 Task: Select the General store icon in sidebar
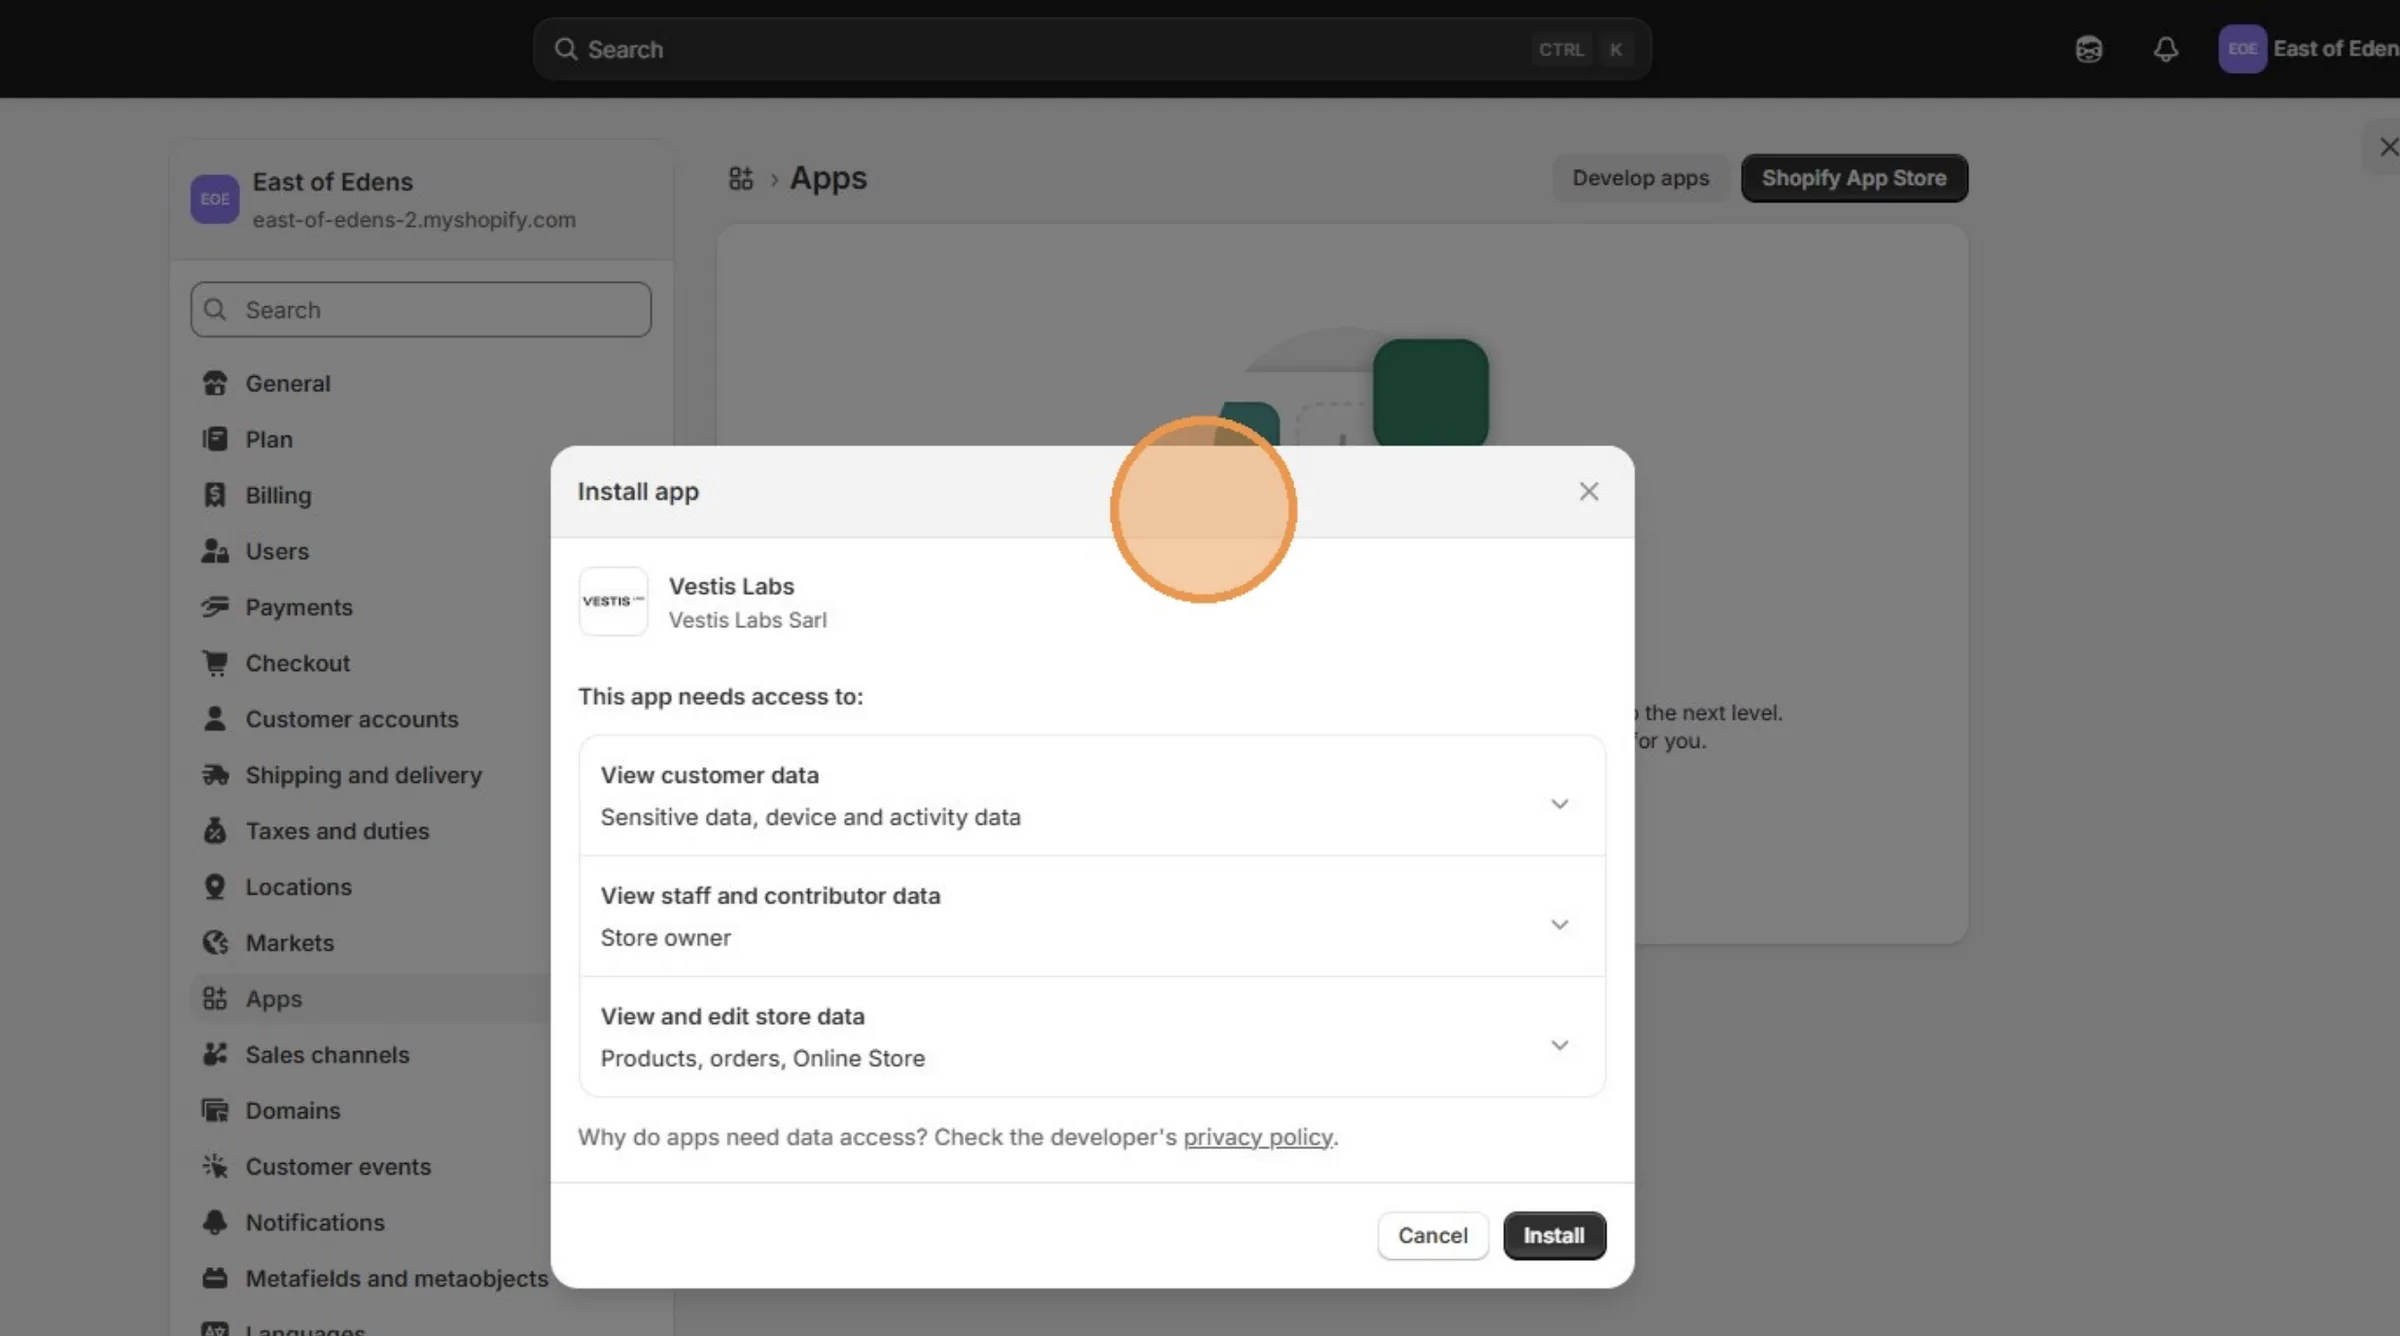coord(215,383)
